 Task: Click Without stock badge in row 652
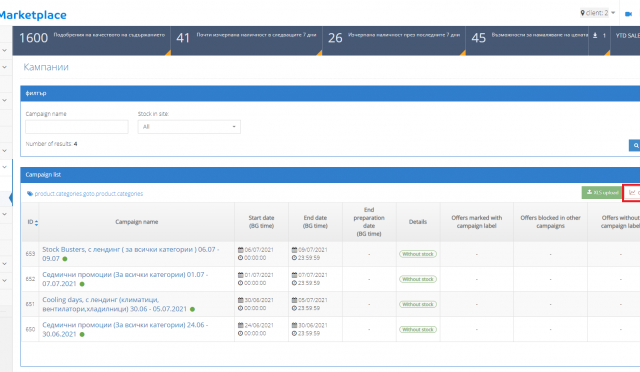tap(418, 279)
